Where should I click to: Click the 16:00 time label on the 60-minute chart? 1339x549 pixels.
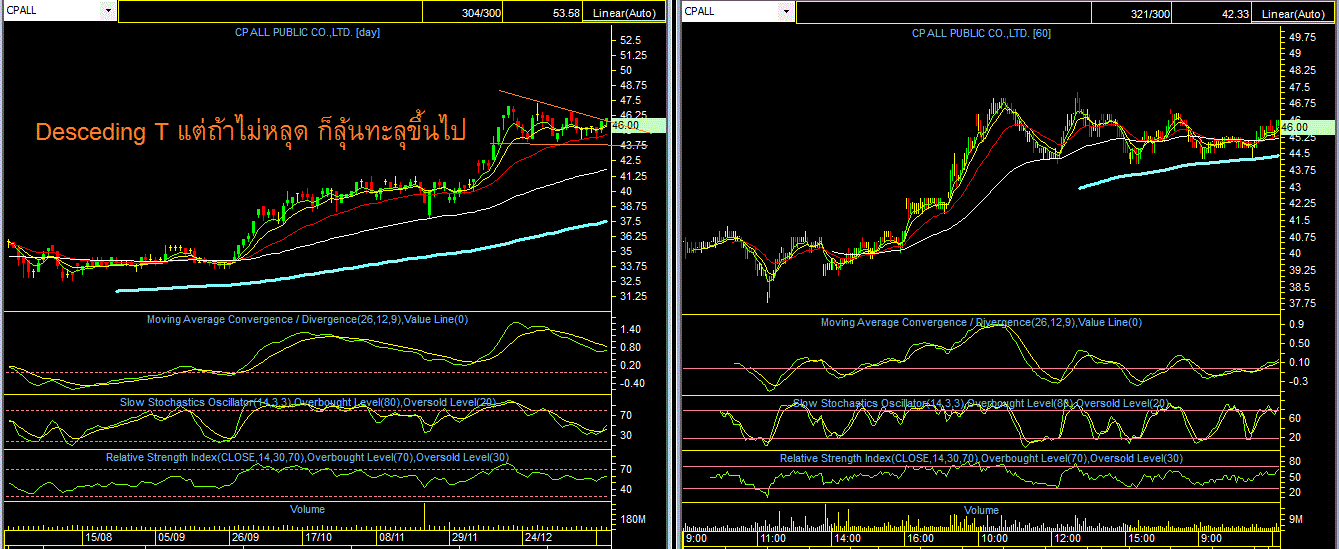point(920,538)
